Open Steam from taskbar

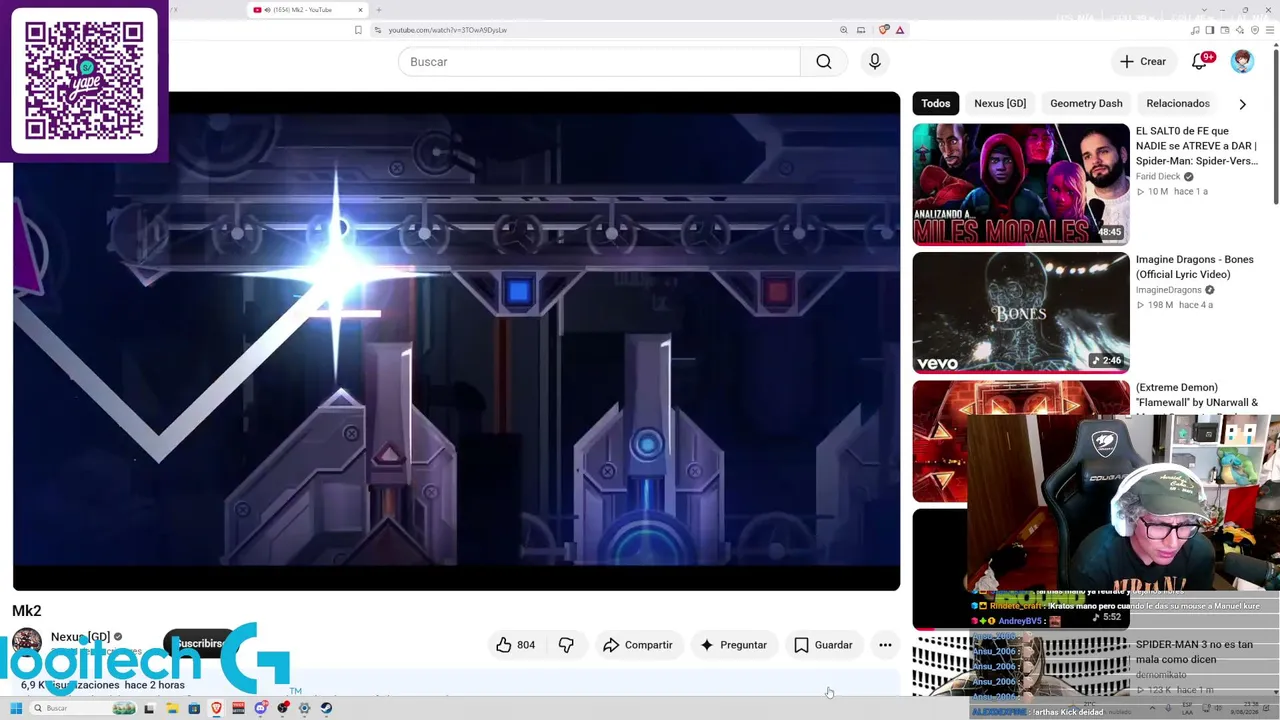(326, 708)
